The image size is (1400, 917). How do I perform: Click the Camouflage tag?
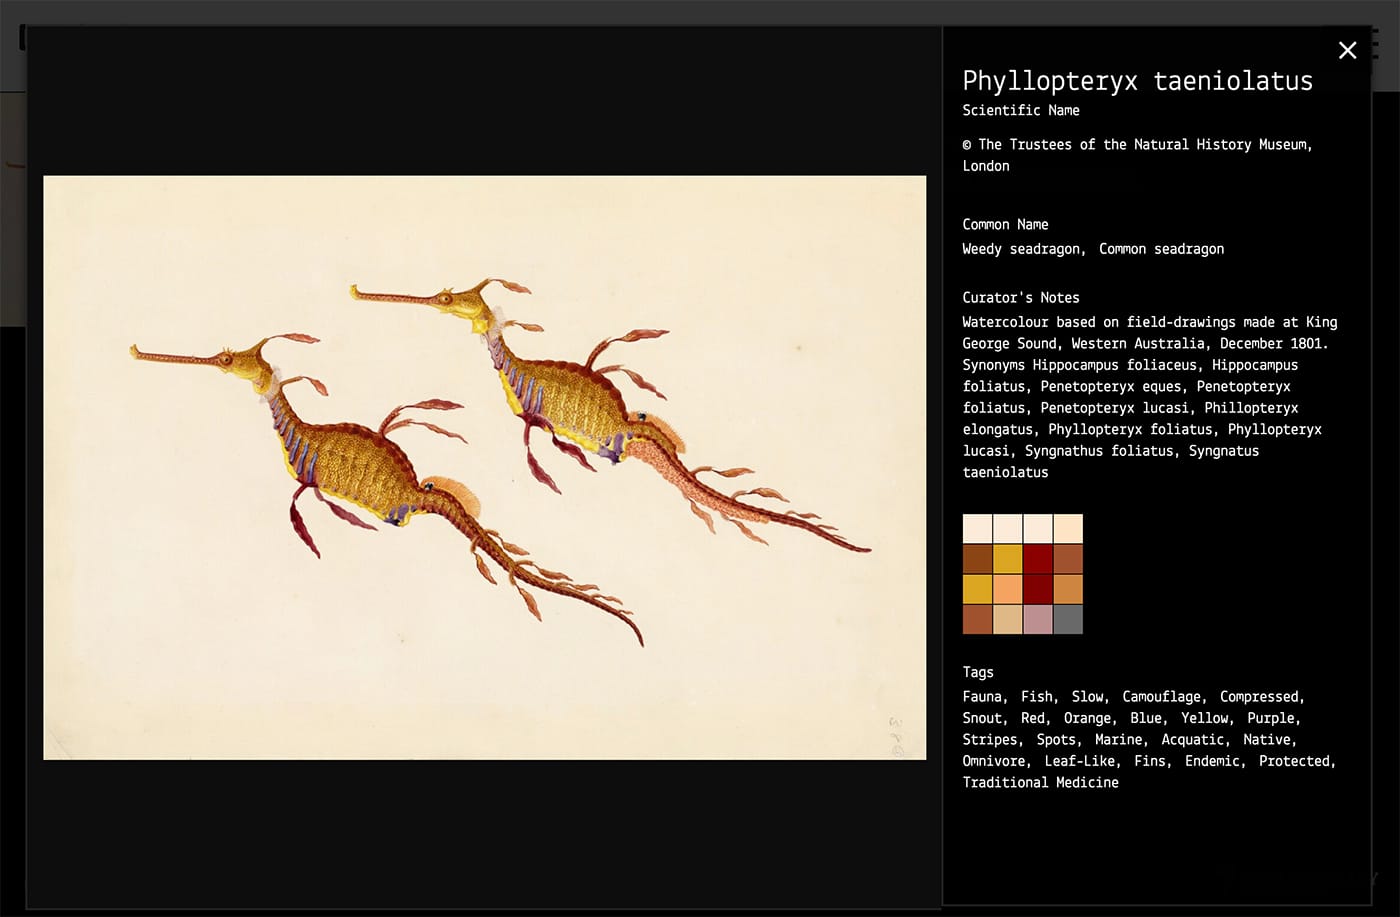(1161, 696)
